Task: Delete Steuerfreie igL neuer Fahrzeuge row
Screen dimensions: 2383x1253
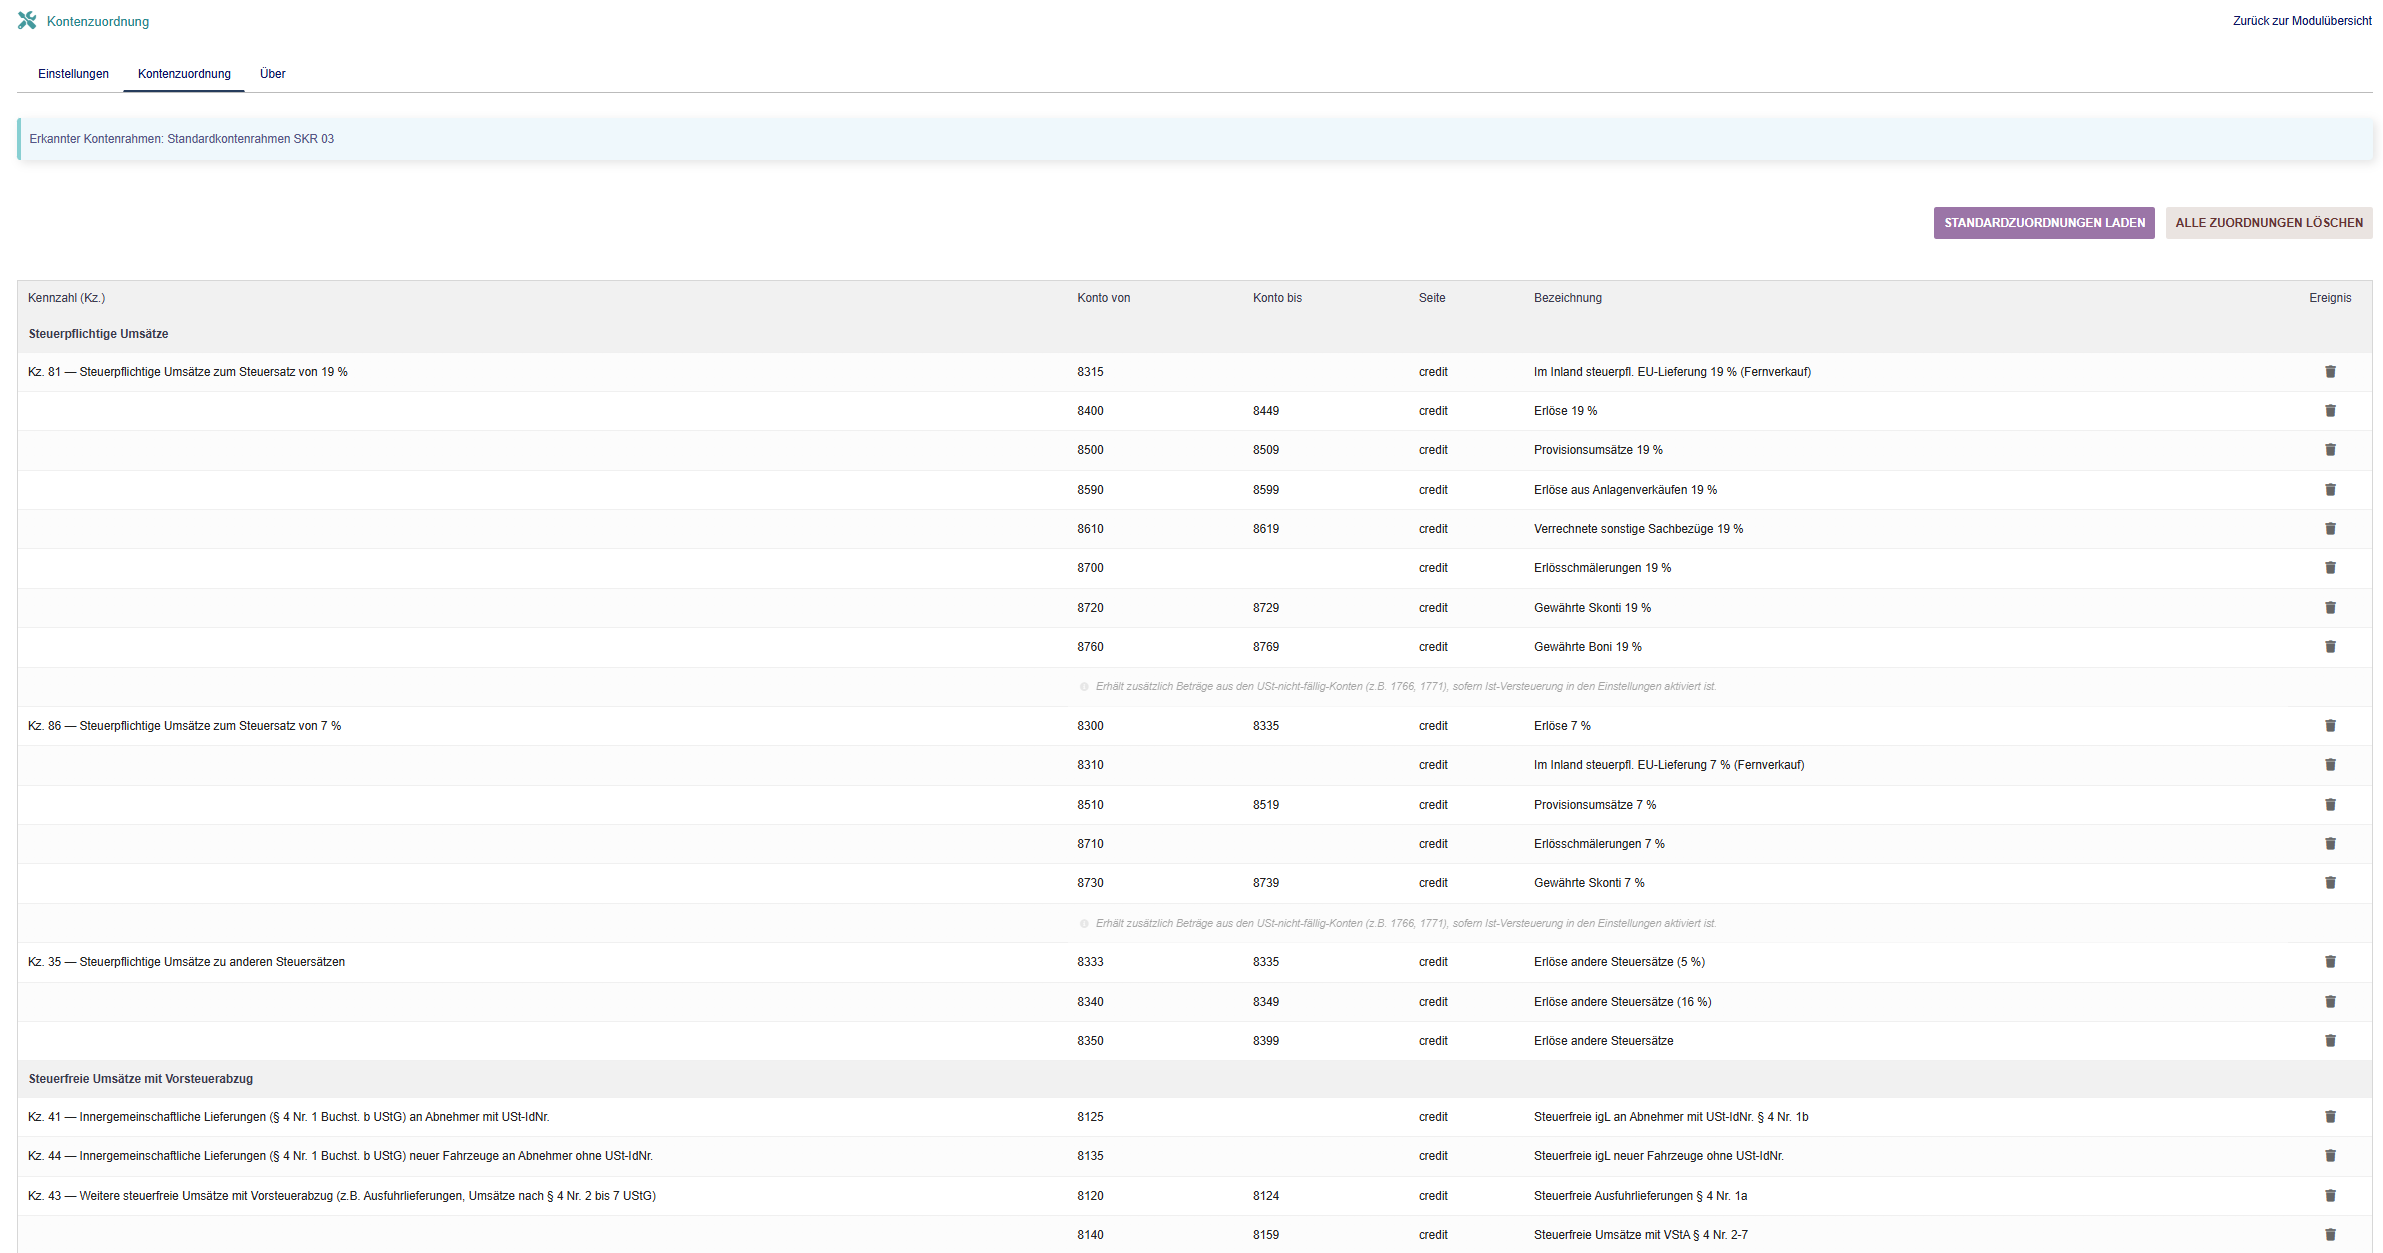Action: [x=2330, y=1156]
